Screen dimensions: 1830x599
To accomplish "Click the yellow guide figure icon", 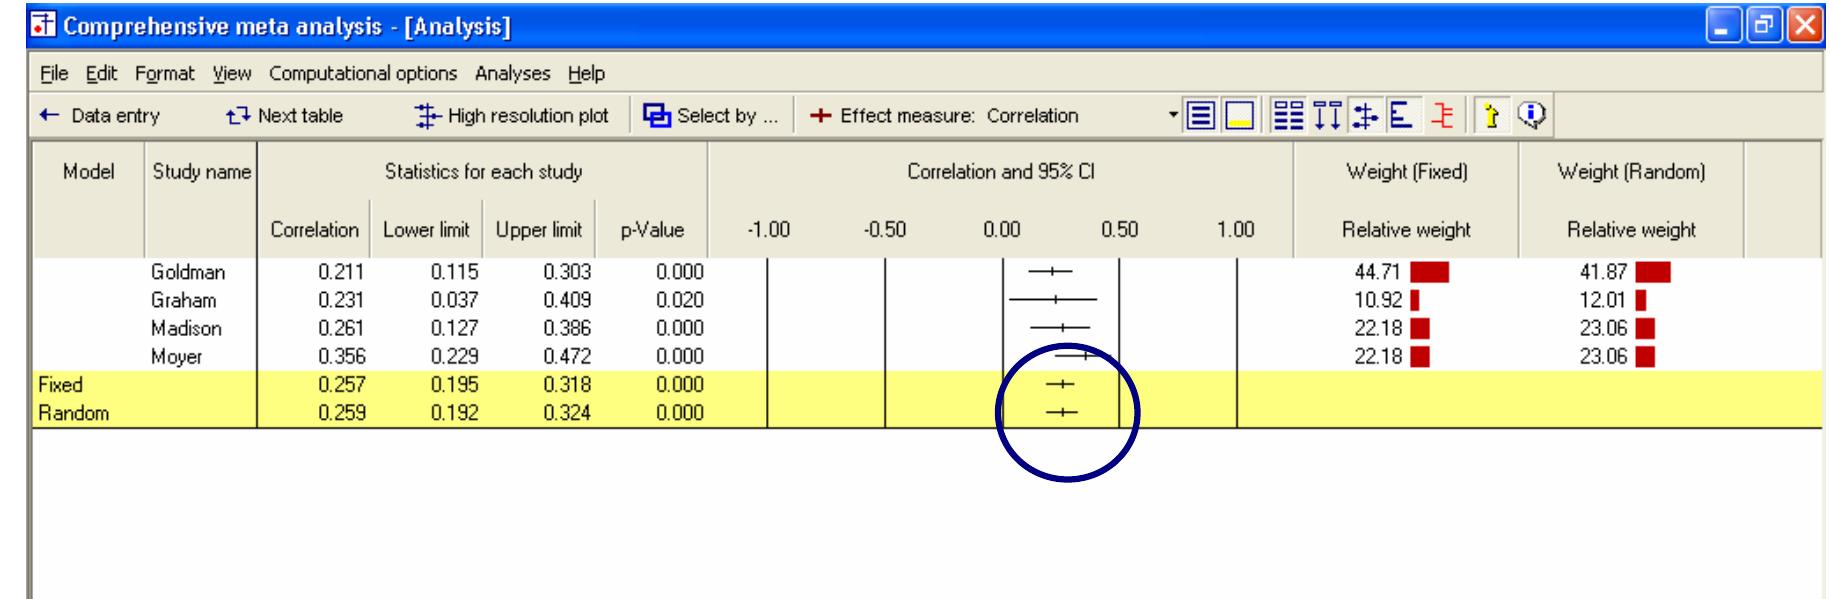I will pyautogui.click(x=1491, y=116).
